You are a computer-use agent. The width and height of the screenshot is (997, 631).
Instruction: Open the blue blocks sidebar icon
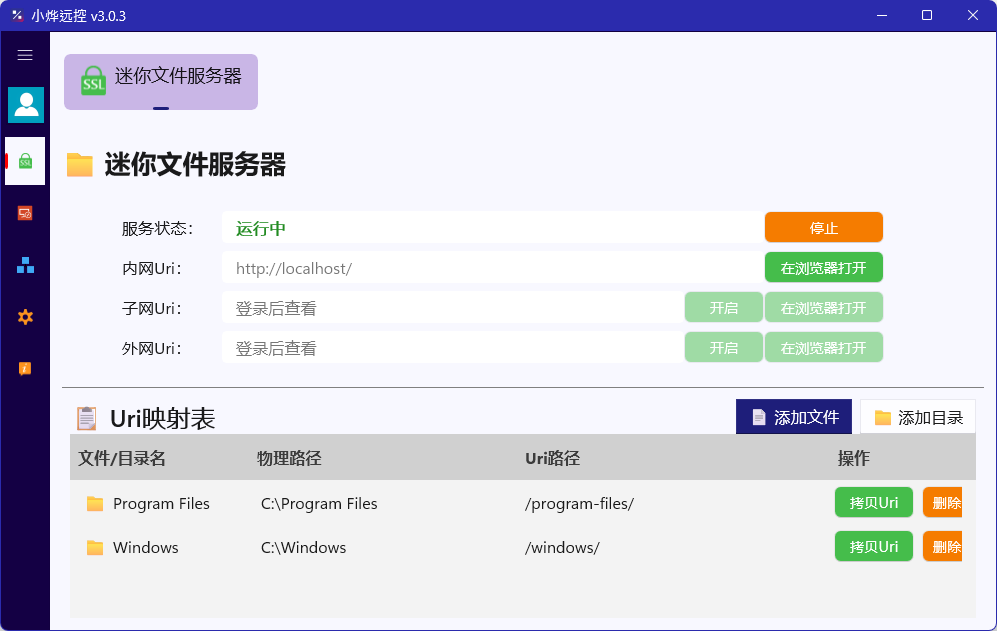(25, 265)
